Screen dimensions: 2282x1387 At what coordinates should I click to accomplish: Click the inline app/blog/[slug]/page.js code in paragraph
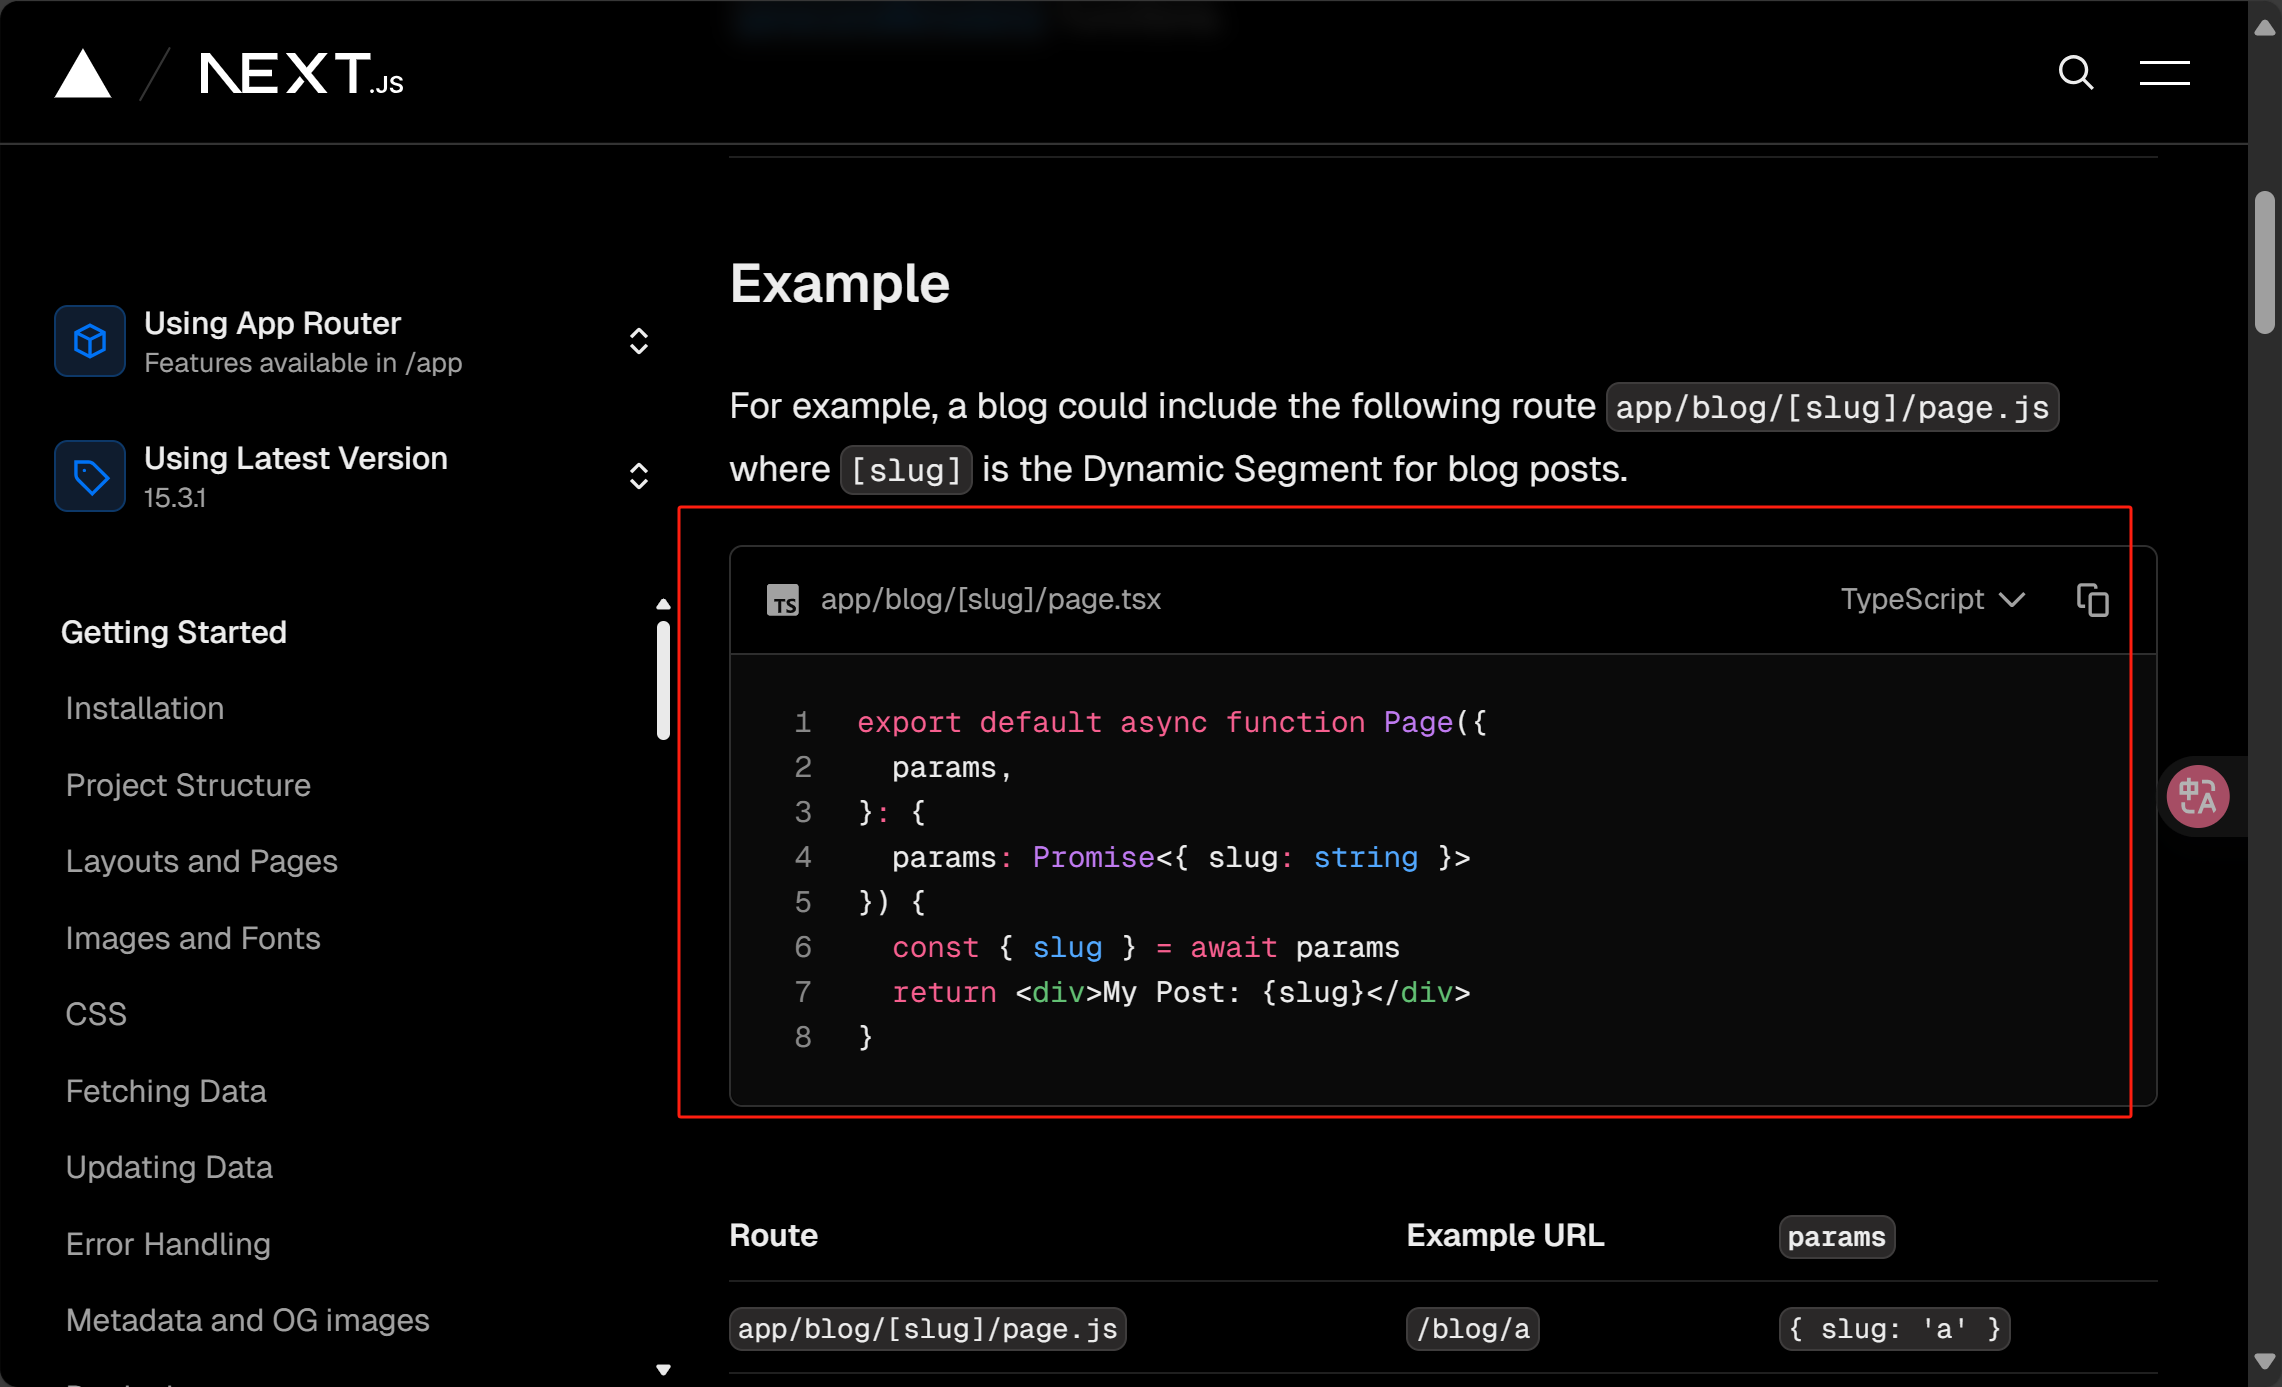[1832, 407]
